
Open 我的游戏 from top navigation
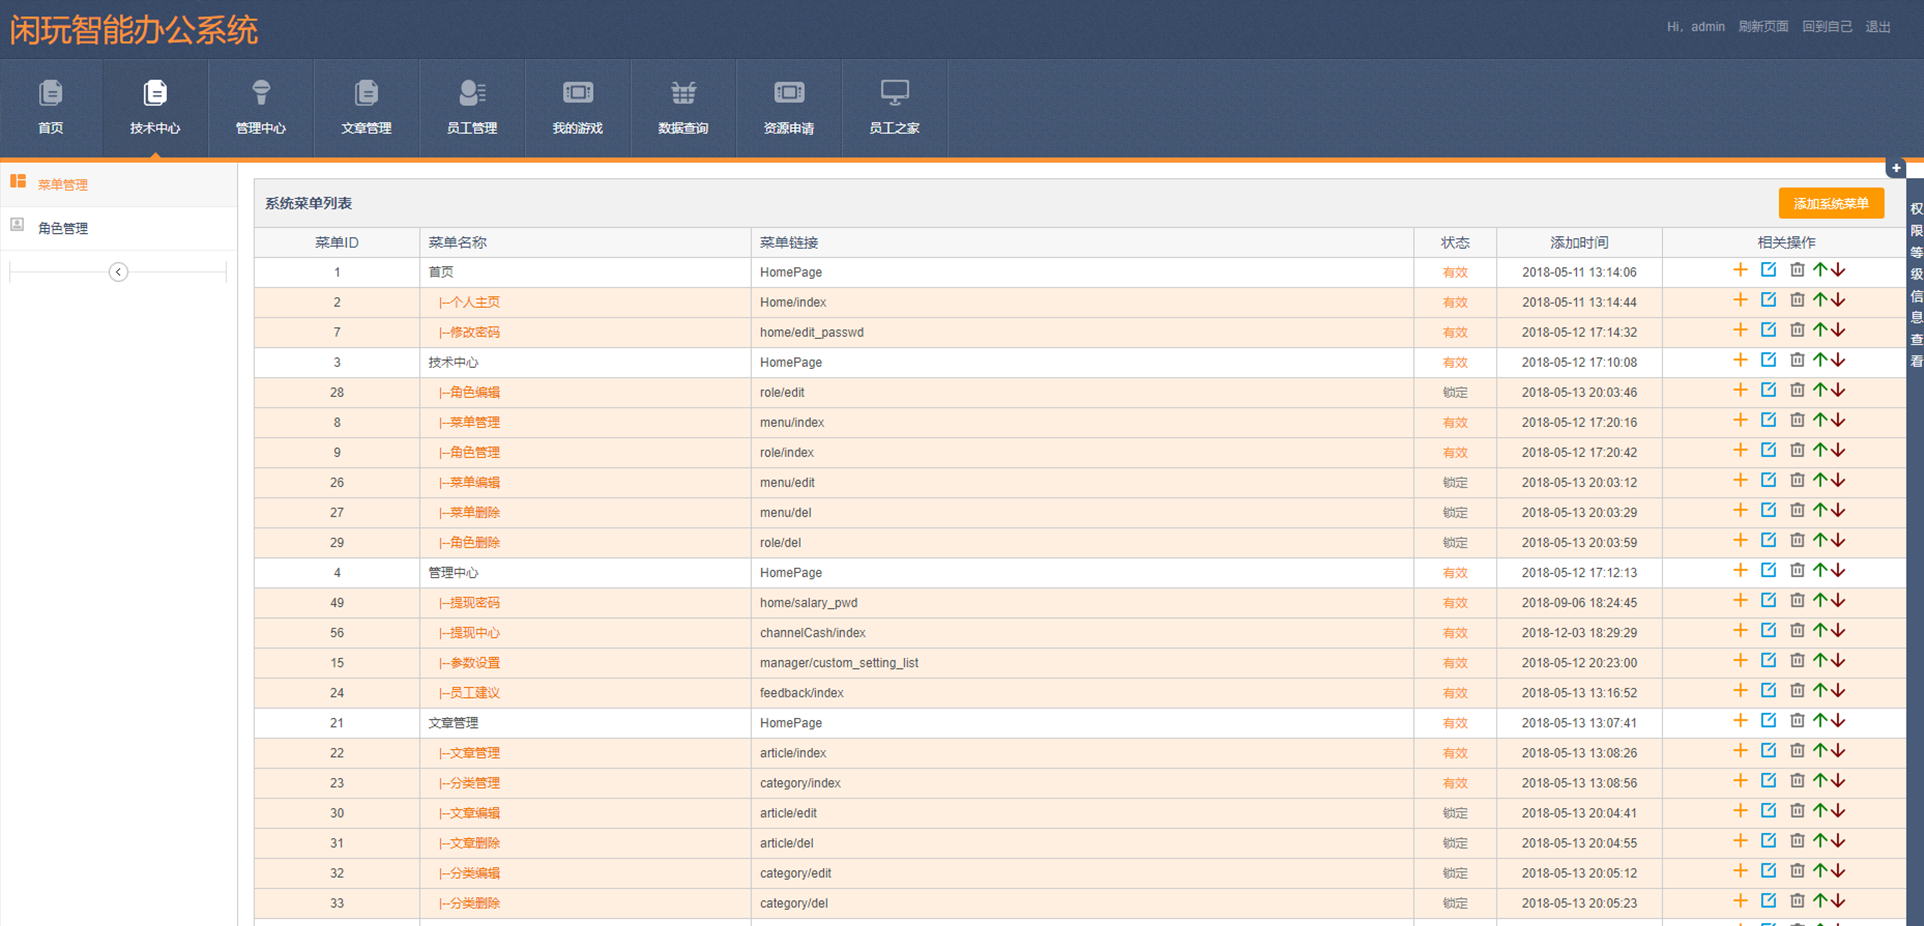pyautogui.click(x=577, y=107)
